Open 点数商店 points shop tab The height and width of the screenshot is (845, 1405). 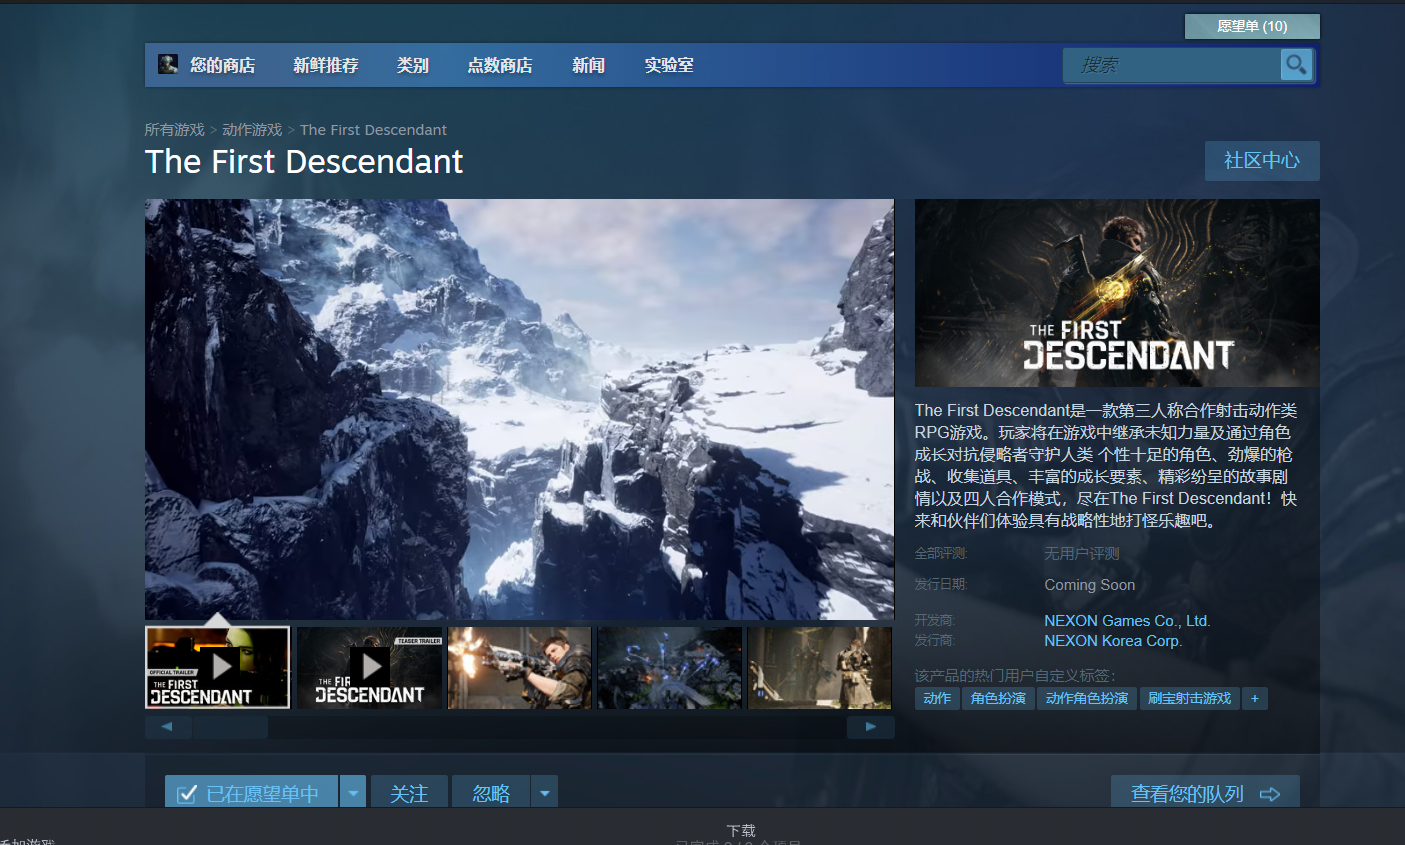[x=500, y=65]
